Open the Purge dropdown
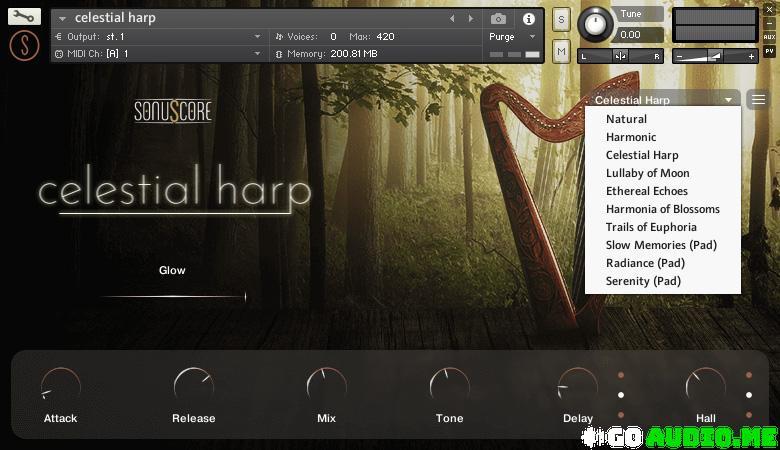The image size is (780, 450). click(x=532, y=37)
